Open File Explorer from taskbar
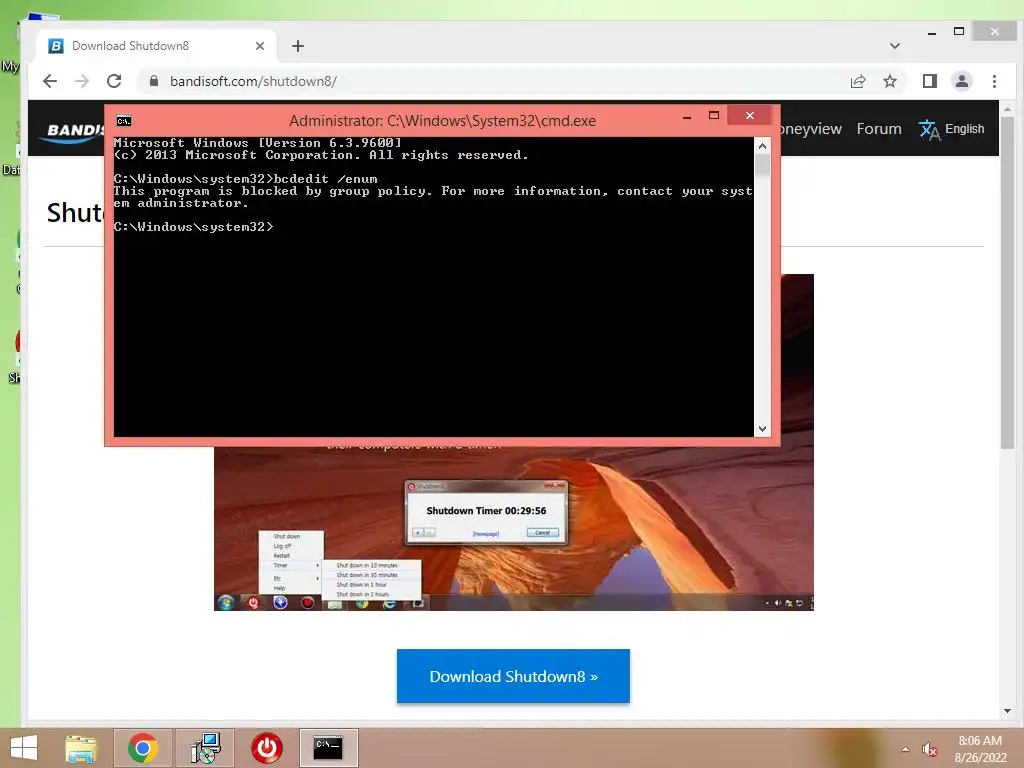The height and width of the screenshot is (768, 1024). click(x=81, y=748)
